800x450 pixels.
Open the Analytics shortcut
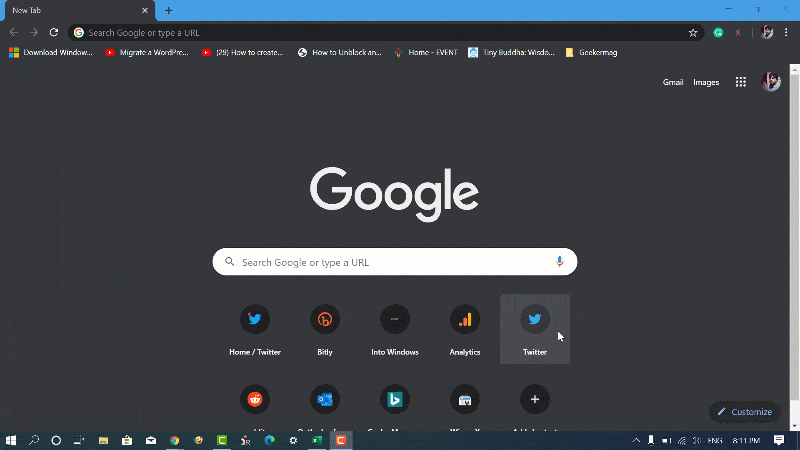coord(465,329)
